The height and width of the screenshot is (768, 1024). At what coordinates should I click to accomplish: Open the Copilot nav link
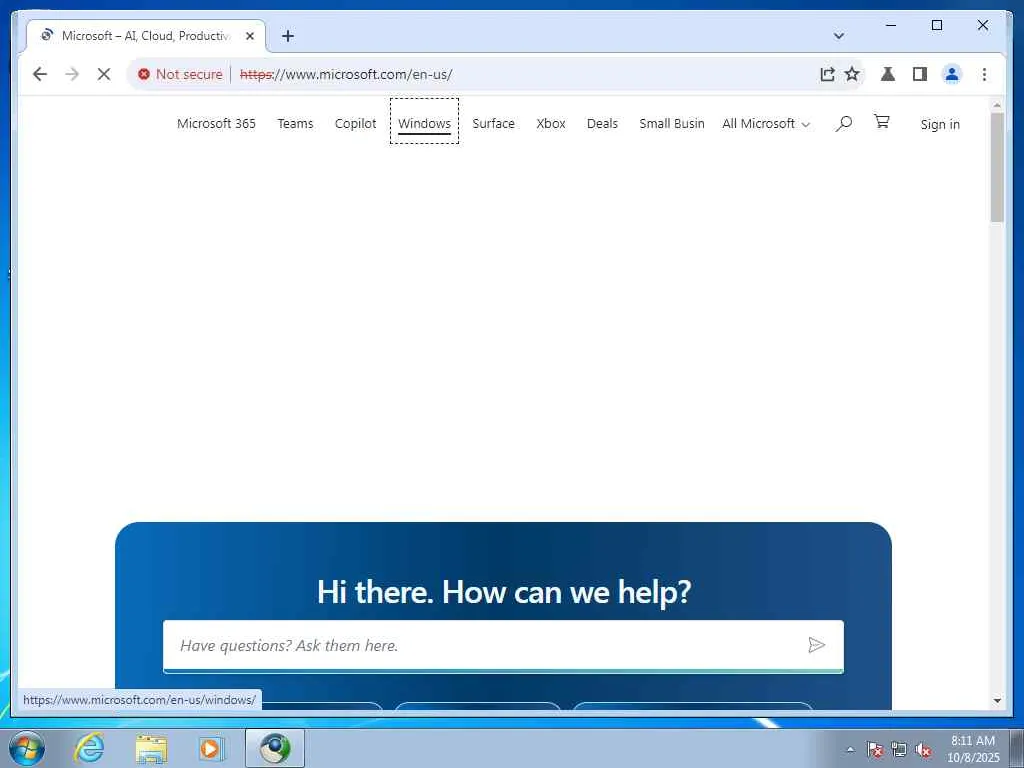tap(355, 123)
